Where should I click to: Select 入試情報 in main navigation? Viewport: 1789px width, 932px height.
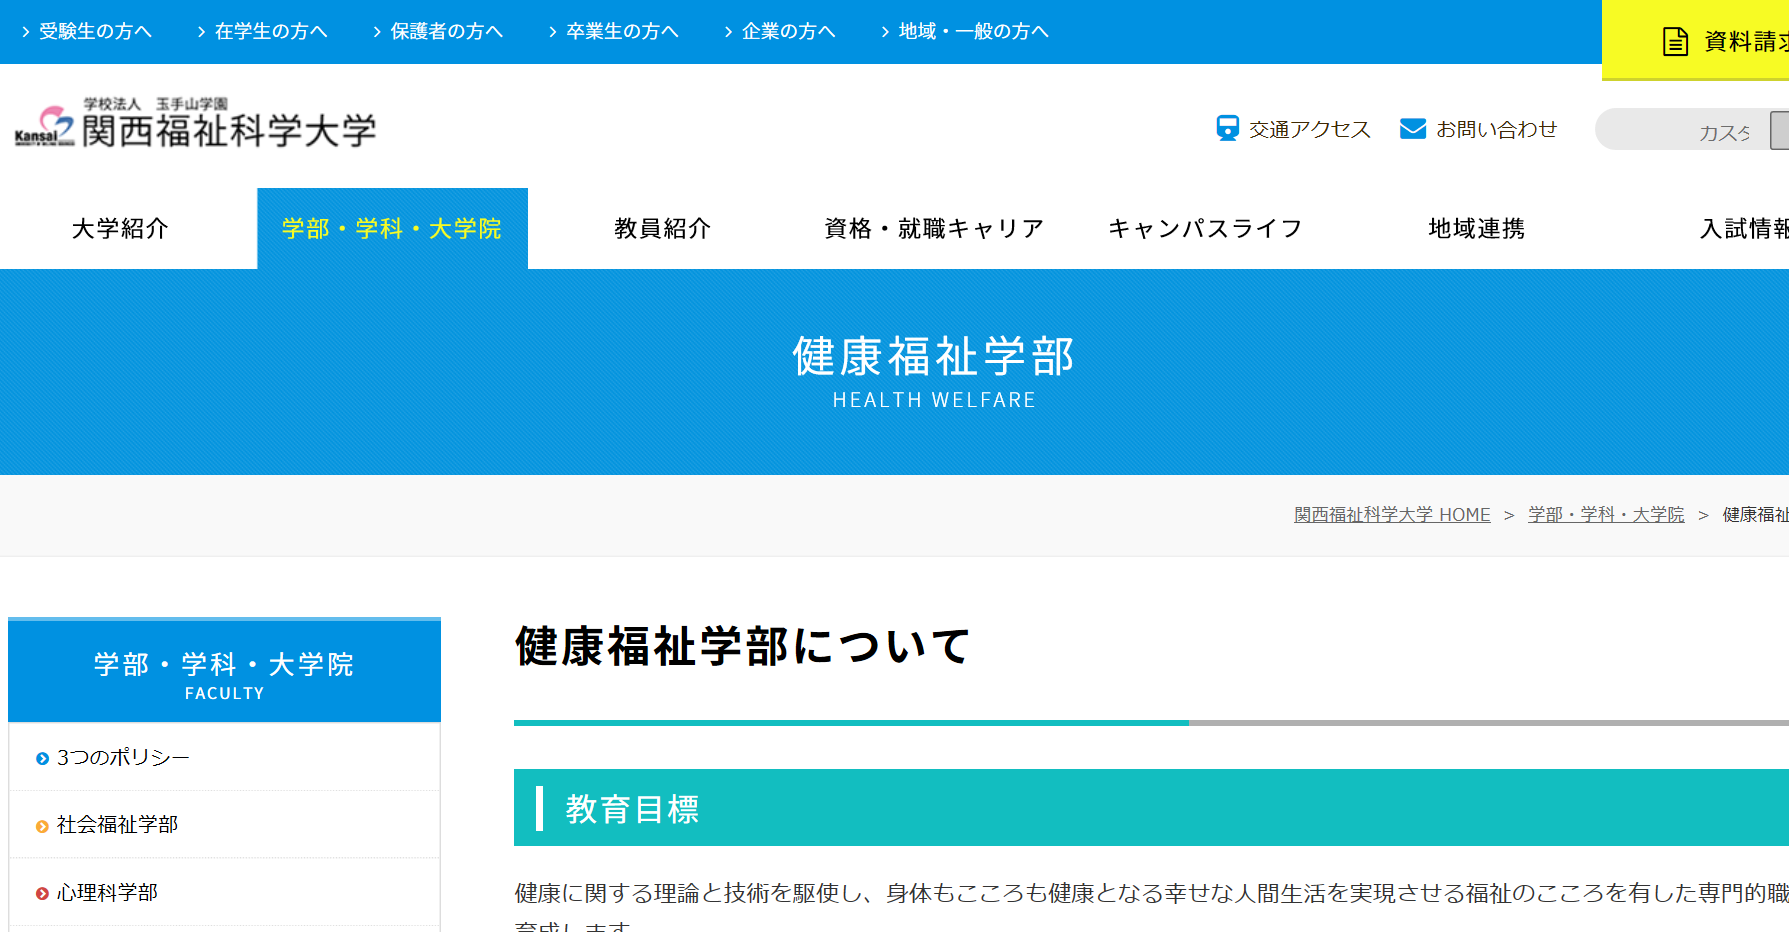(1744, 229)
